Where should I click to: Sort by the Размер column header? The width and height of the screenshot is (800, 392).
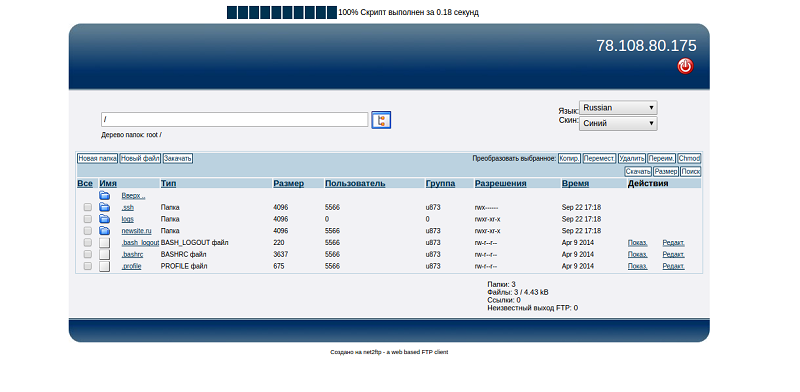[x=288, y=183]
